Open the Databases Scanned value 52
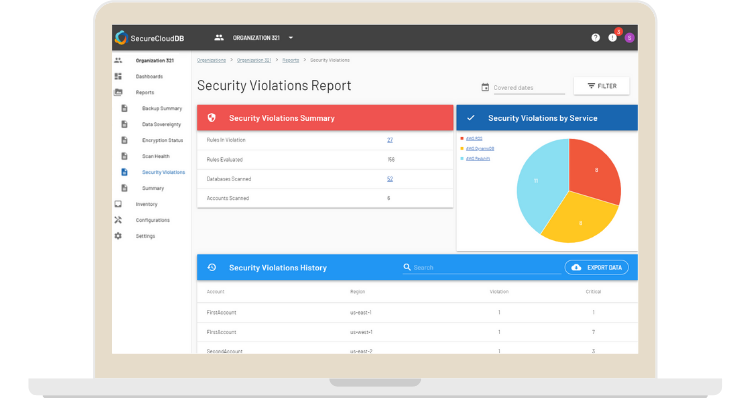 pos(390,179)
